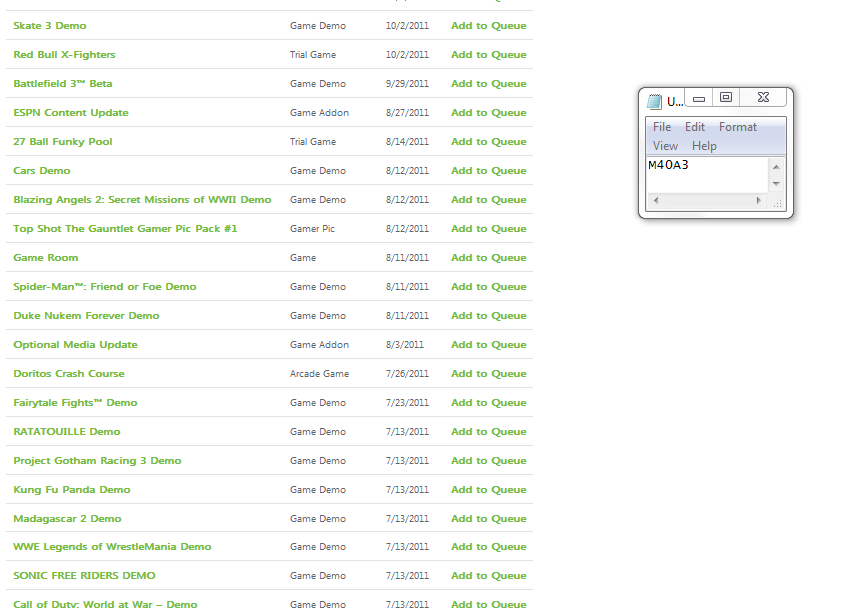Click the 9/29/2011 date for Battlefield 3 Beta
The image size is (842, 608).
click(x=407, y=84)
